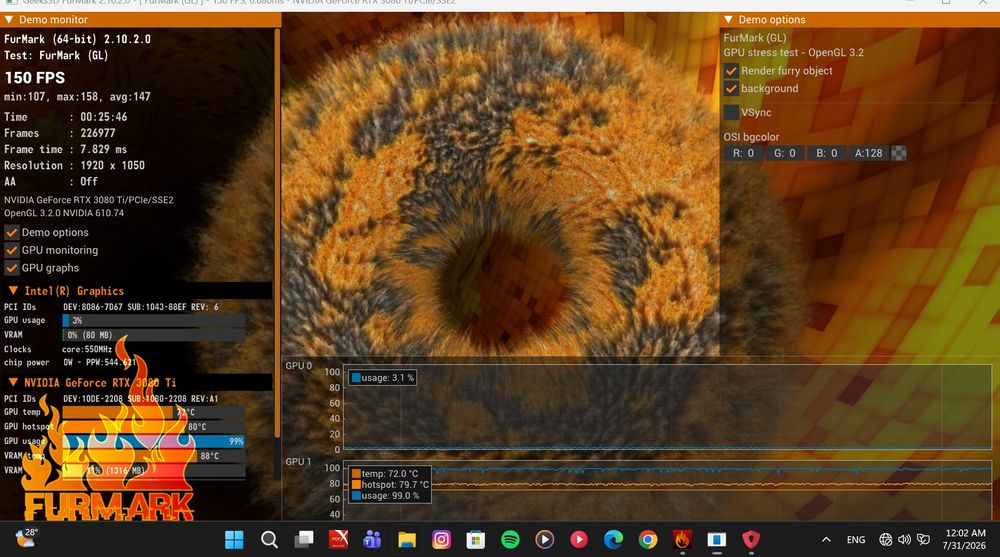Click the AA : Off line
This screenshot has height=557, width=1000.
point(50,182)
